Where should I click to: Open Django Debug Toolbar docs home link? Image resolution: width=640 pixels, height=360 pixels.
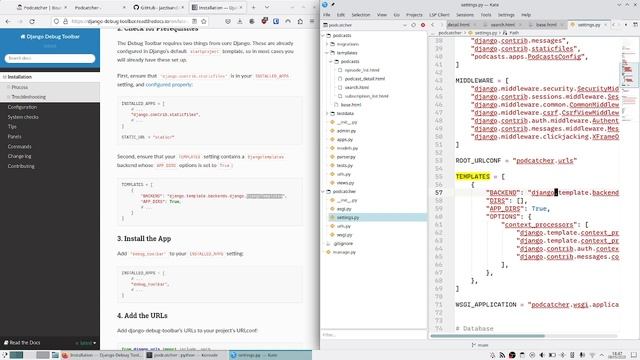coord(50,36)
